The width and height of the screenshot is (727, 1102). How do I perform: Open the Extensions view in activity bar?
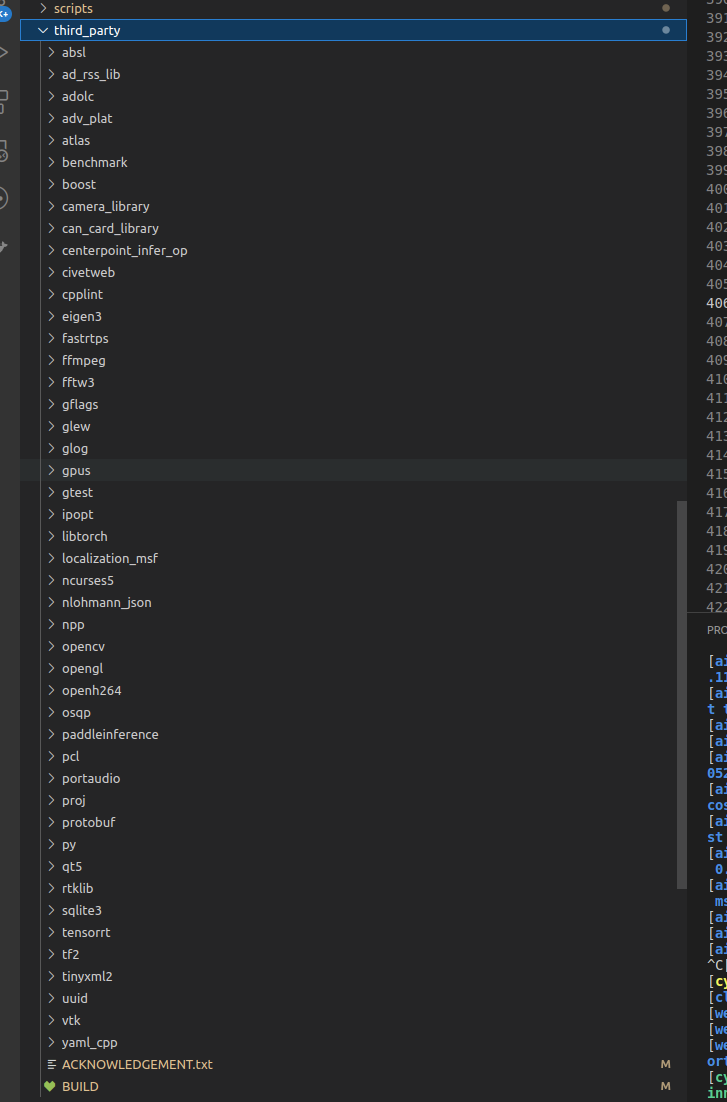pos(3,100)
